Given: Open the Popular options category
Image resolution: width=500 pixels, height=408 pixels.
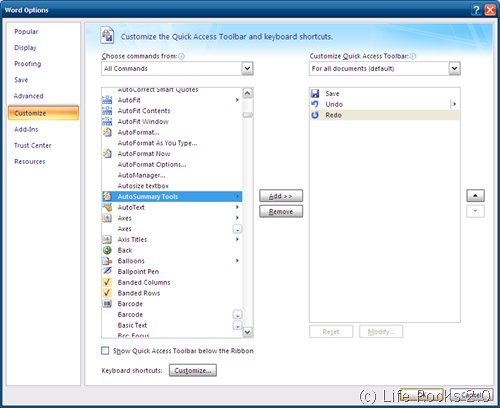Looking at the screenshot, I should coord(26,32).
